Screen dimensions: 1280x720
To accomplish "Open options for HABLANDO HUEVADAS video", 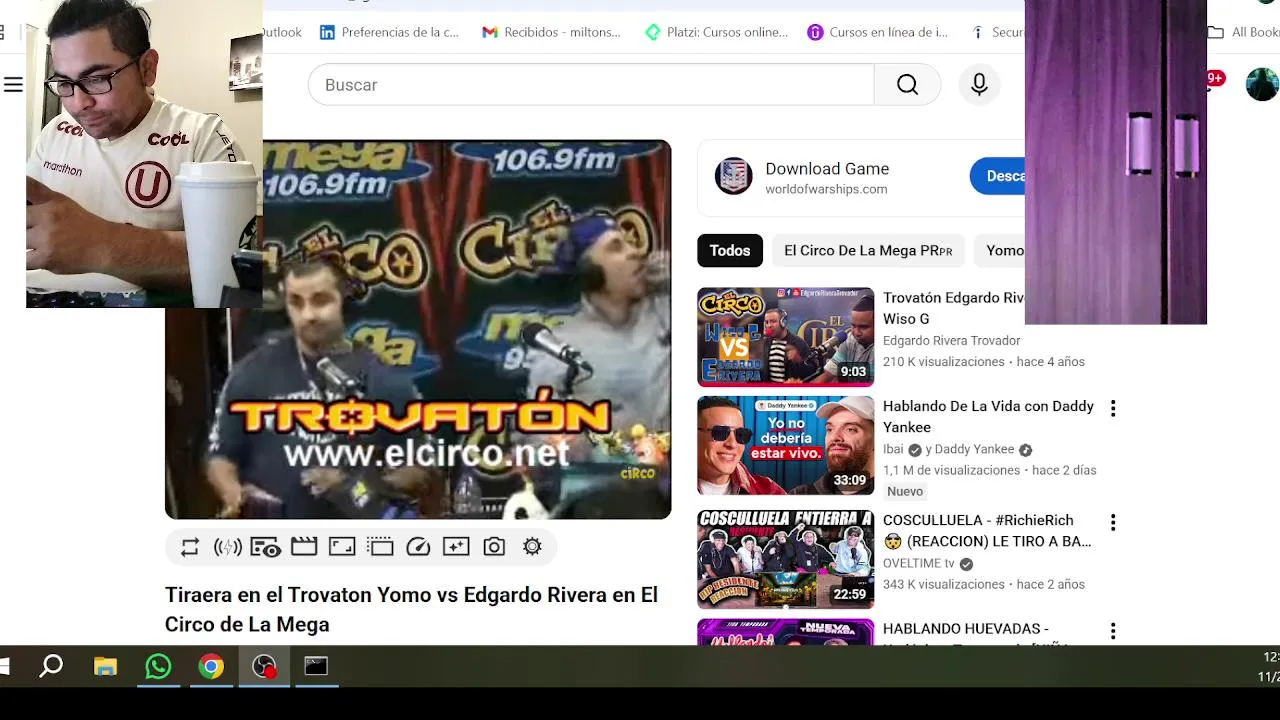I will coord(1113,631).
